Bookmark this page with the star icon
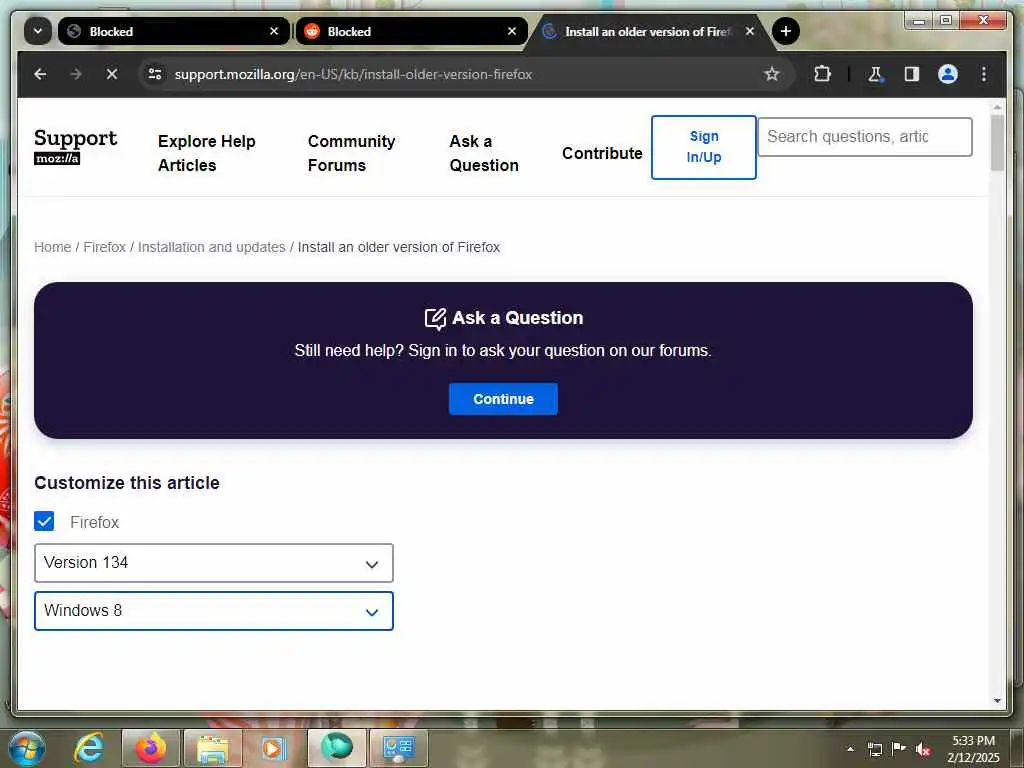 [x=771, y=74]
